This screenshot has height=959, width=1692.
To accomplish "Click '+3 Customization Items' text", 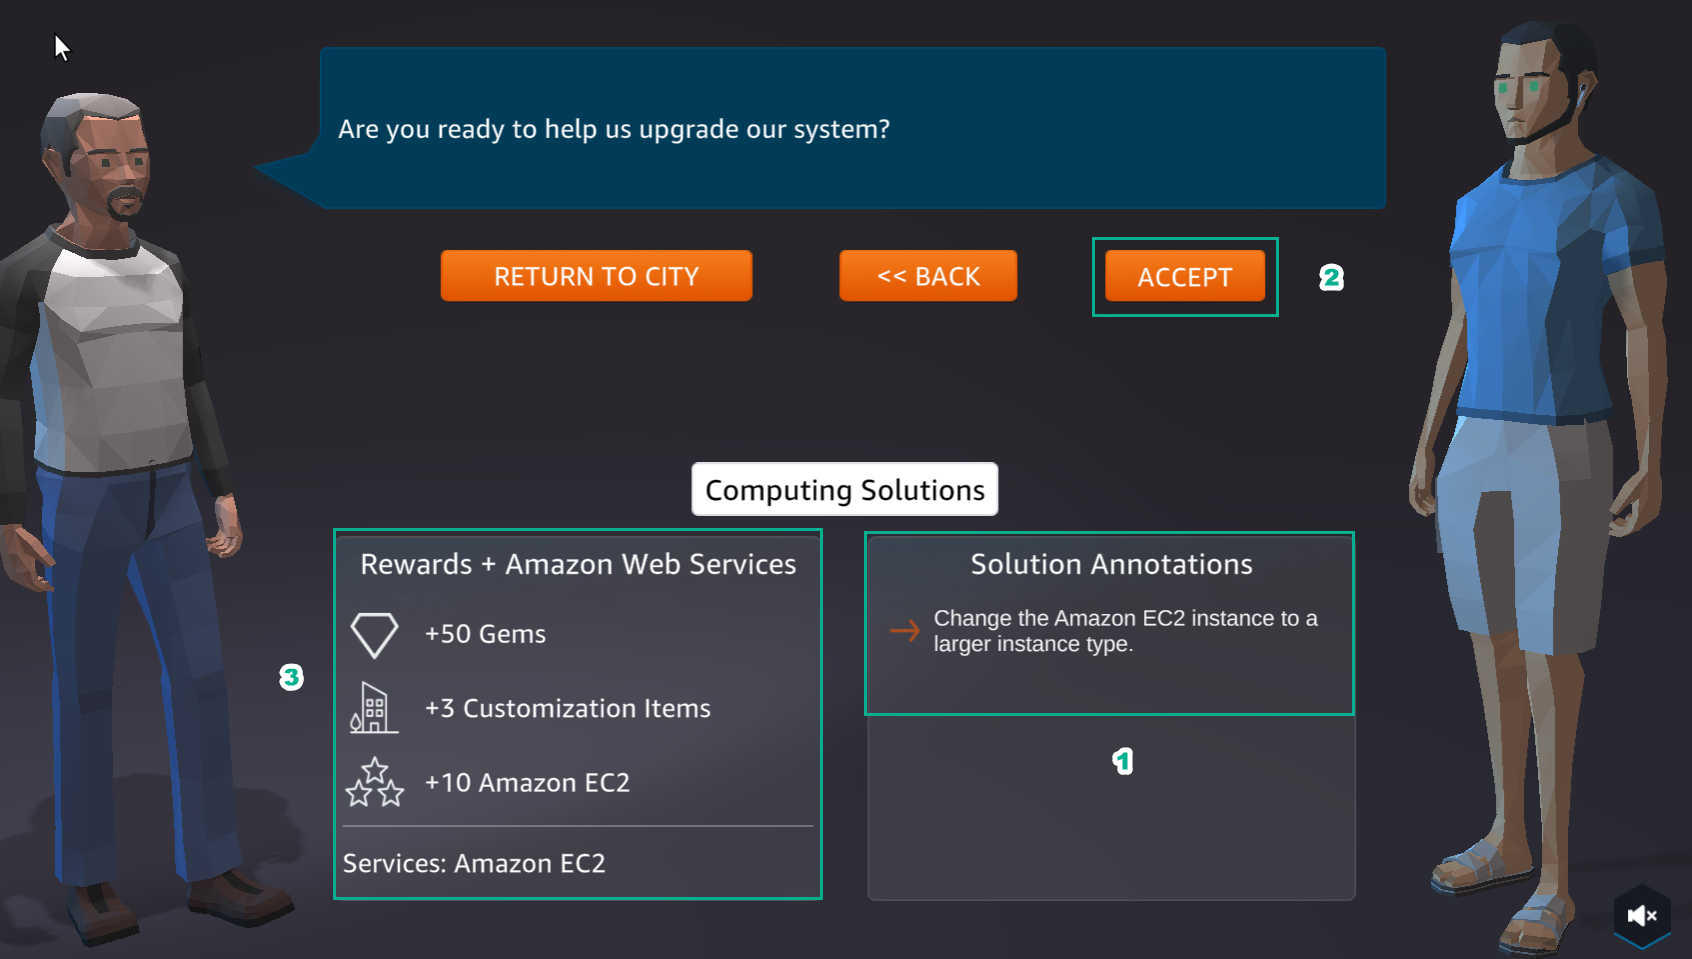I will click(567, 708).
